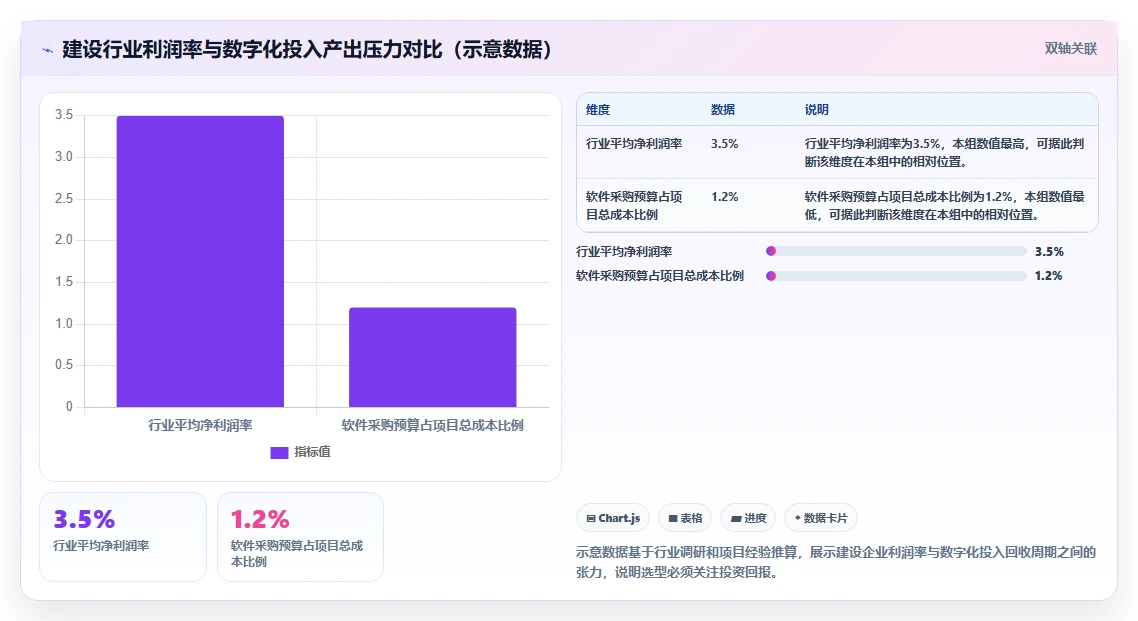Click the 软件采购预算占项目总成本比例 label in progress list
The height and width of the screenshot is (621, 1138).
660,276
